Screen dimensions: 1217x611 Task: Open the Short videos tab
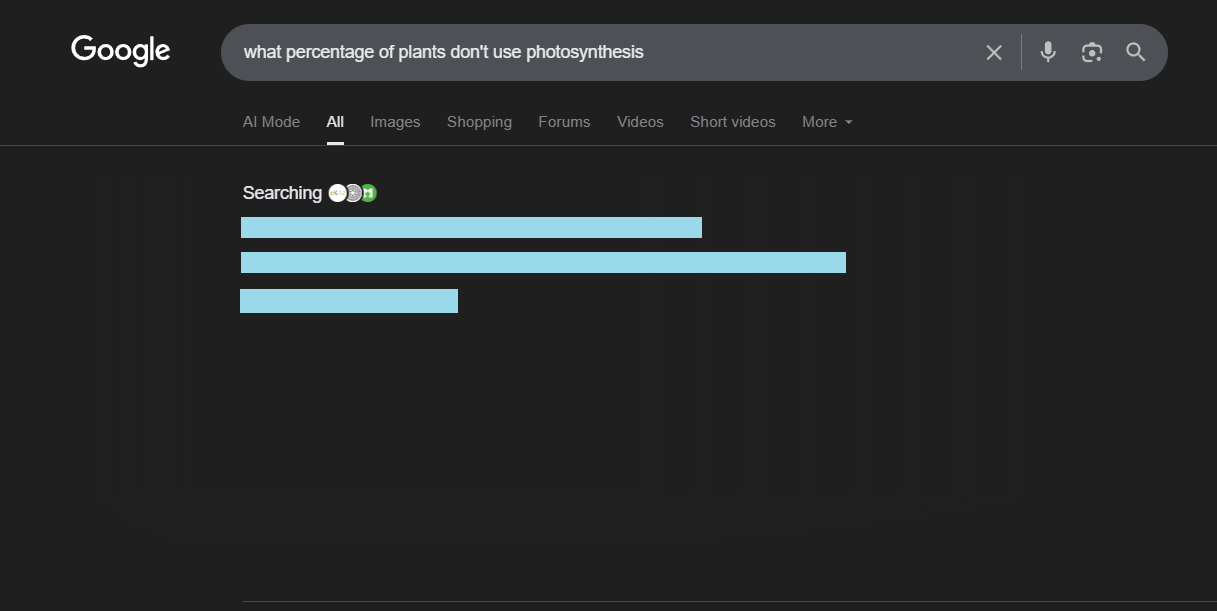[x=732, y=122]
